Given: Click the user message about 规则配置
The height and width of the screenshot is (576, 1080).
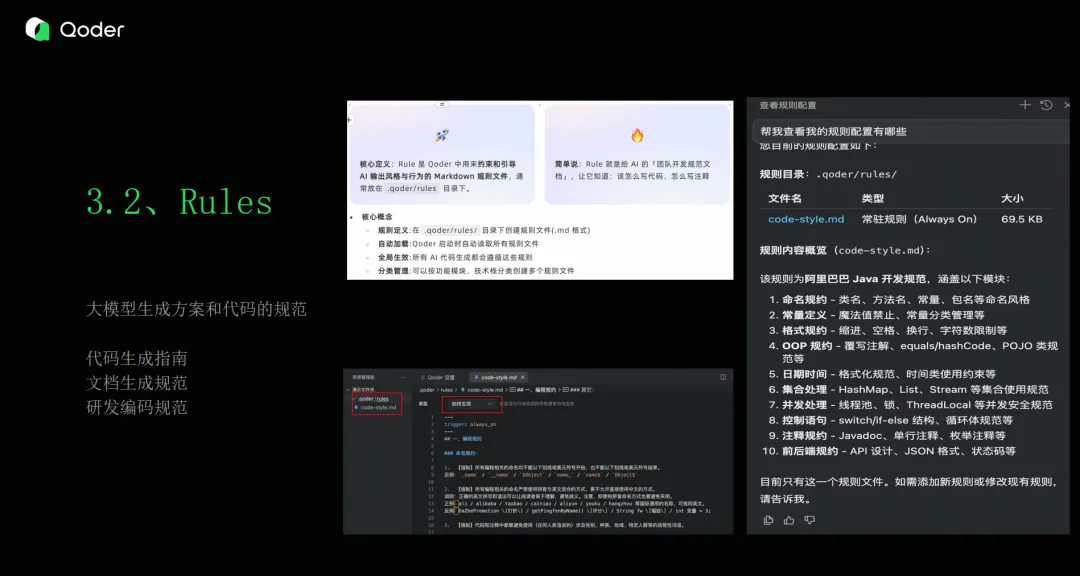Looking at the screenshot, I should (x=911, y=131).
